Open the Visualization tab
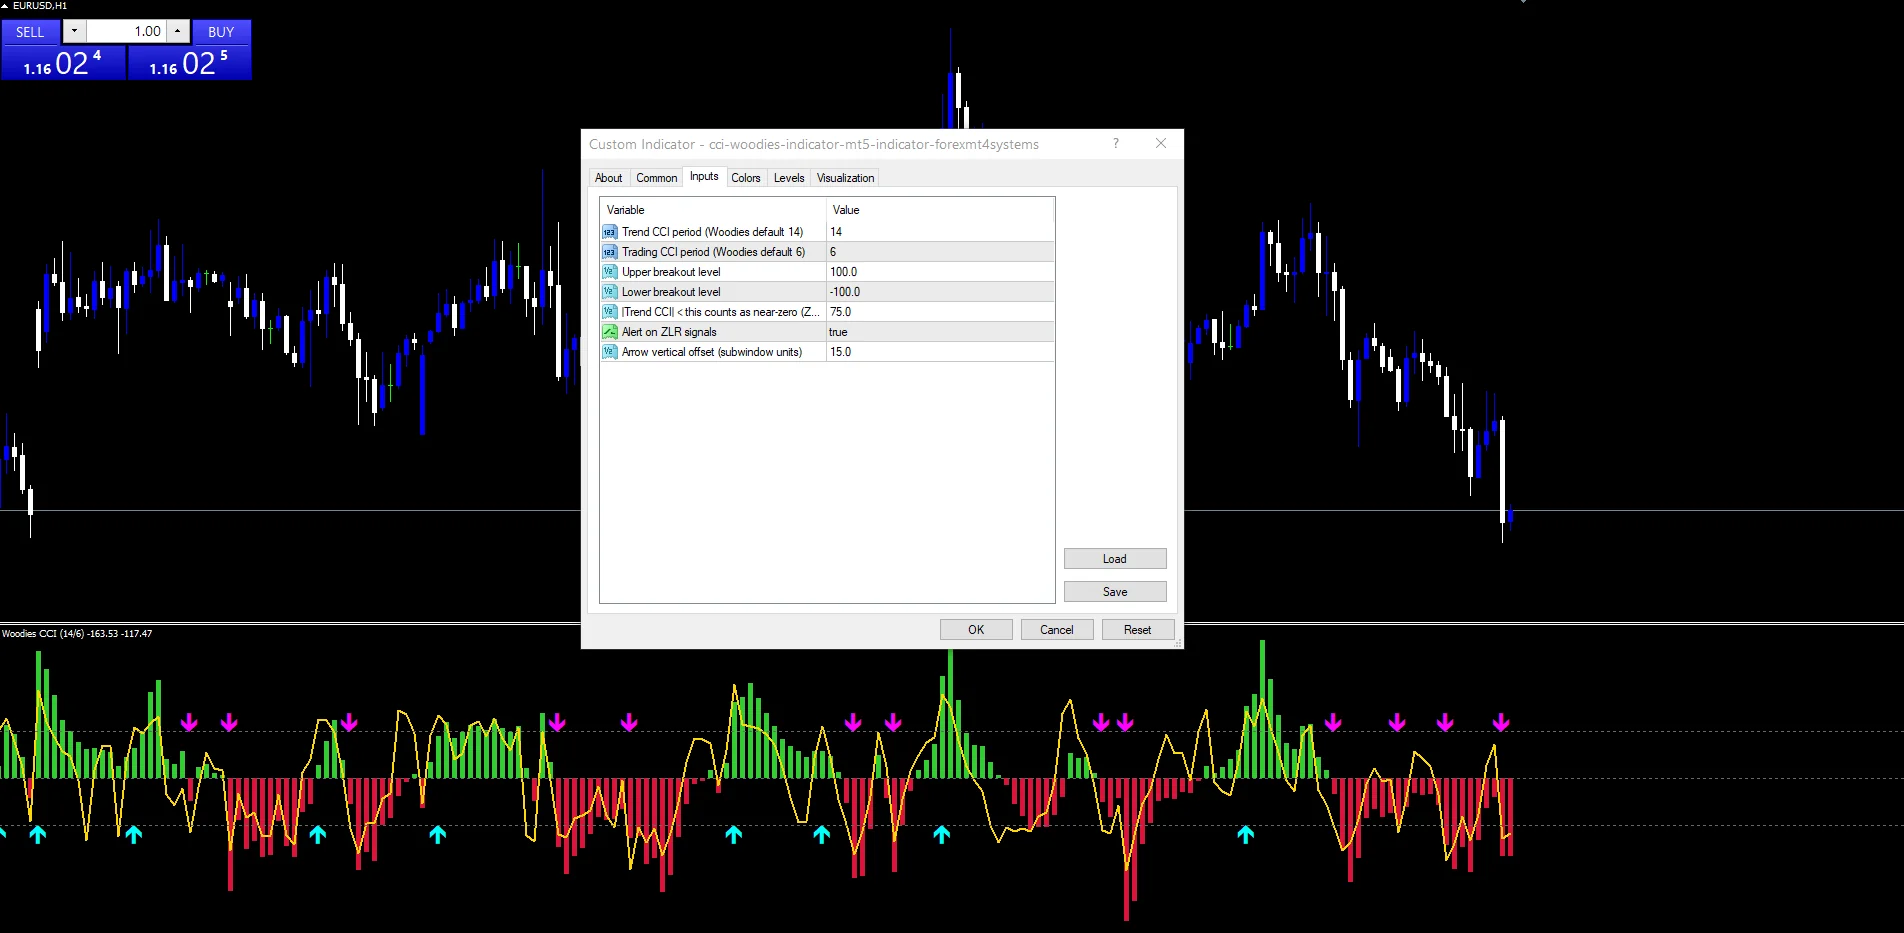Image resolution: width=1904 pixels, height=933 pixels. pos(845,178)
